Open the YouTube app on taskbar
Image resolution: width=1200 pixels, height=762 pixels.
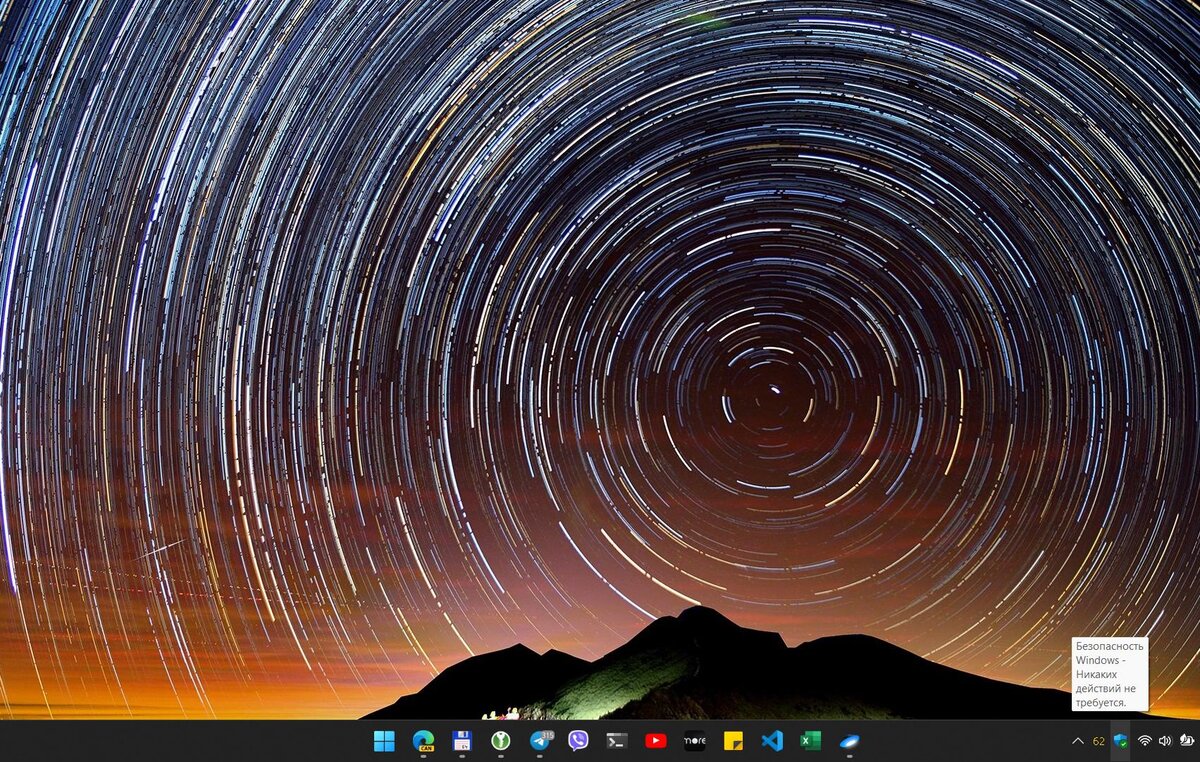(x=656, y=741)
